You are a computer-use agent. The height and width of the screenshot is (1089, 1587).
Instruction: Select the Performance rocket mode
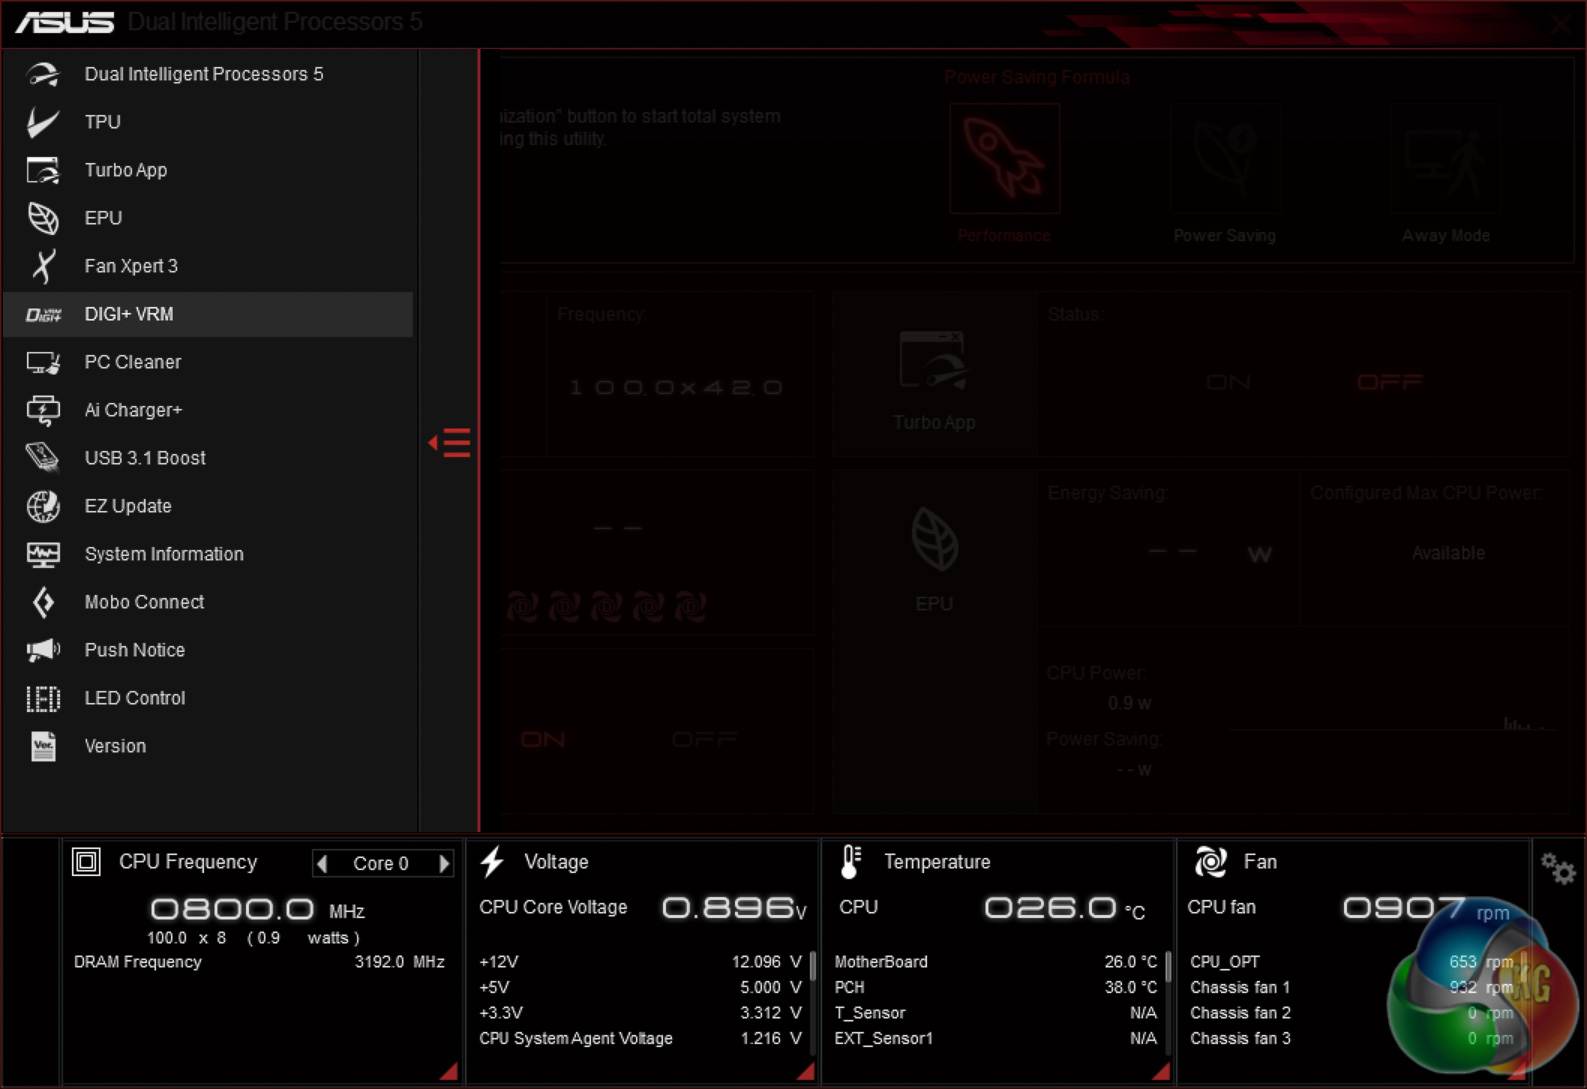pos(1004,158)
